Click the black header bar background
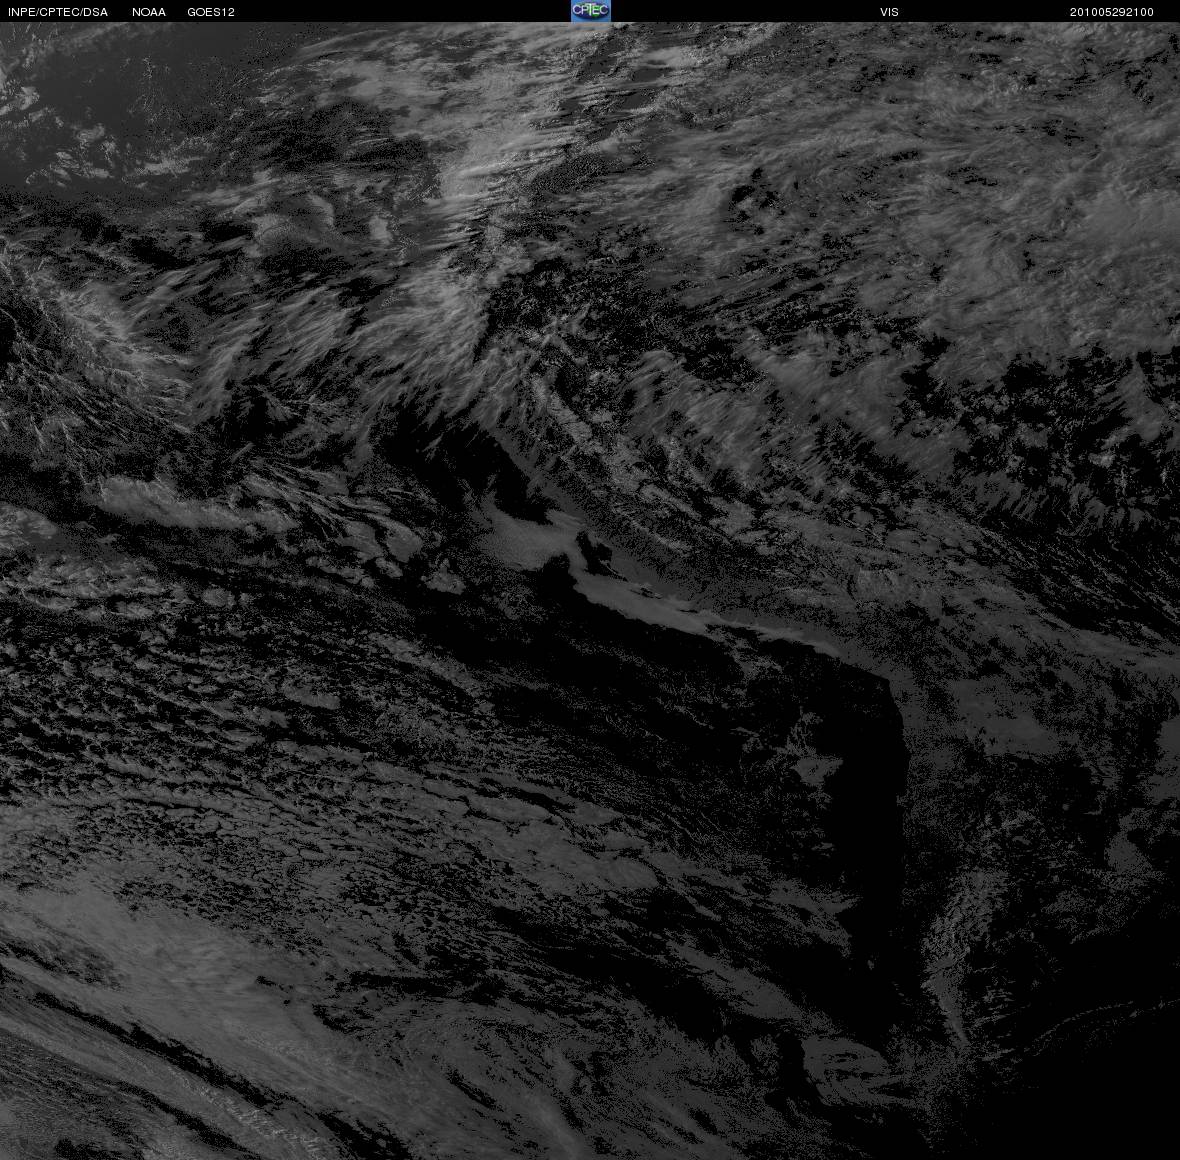 pos(376,11)
